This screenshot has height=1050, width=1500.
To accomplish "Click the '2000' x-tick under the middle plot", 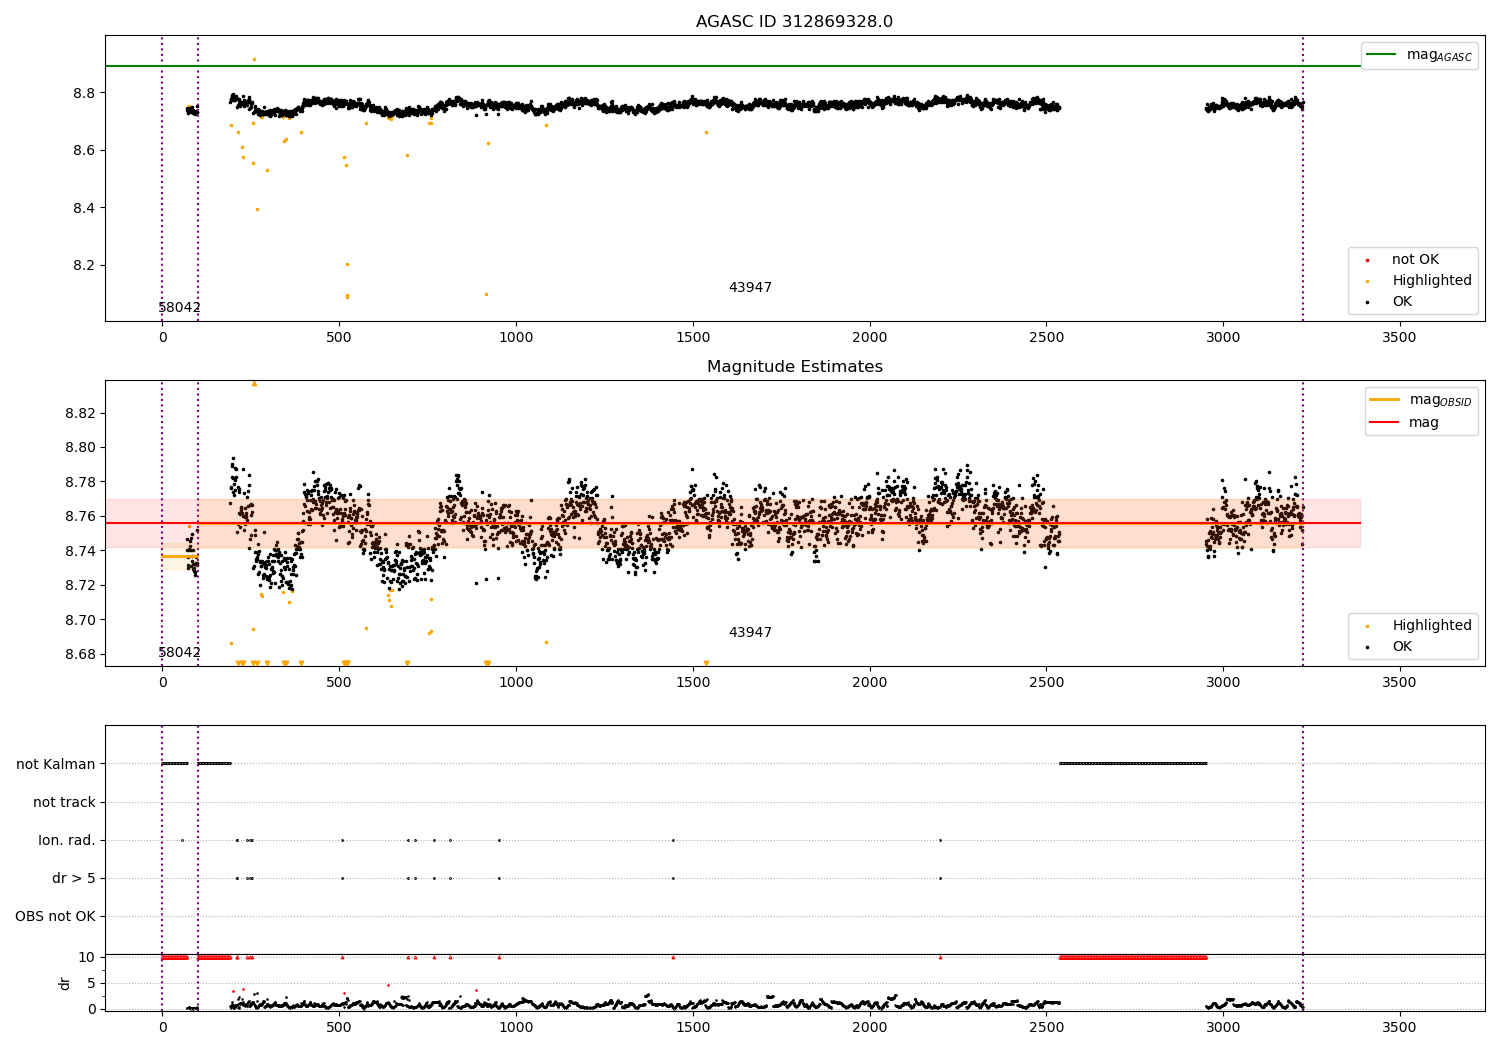I will (x=869, y=683).
